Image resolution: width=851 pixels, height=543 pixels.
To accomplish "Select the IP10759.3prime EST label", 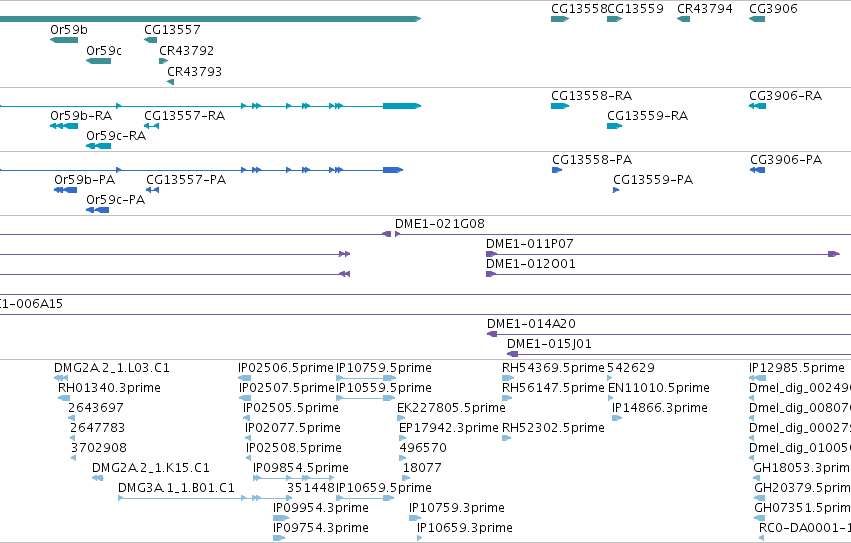I will (457, 508).
